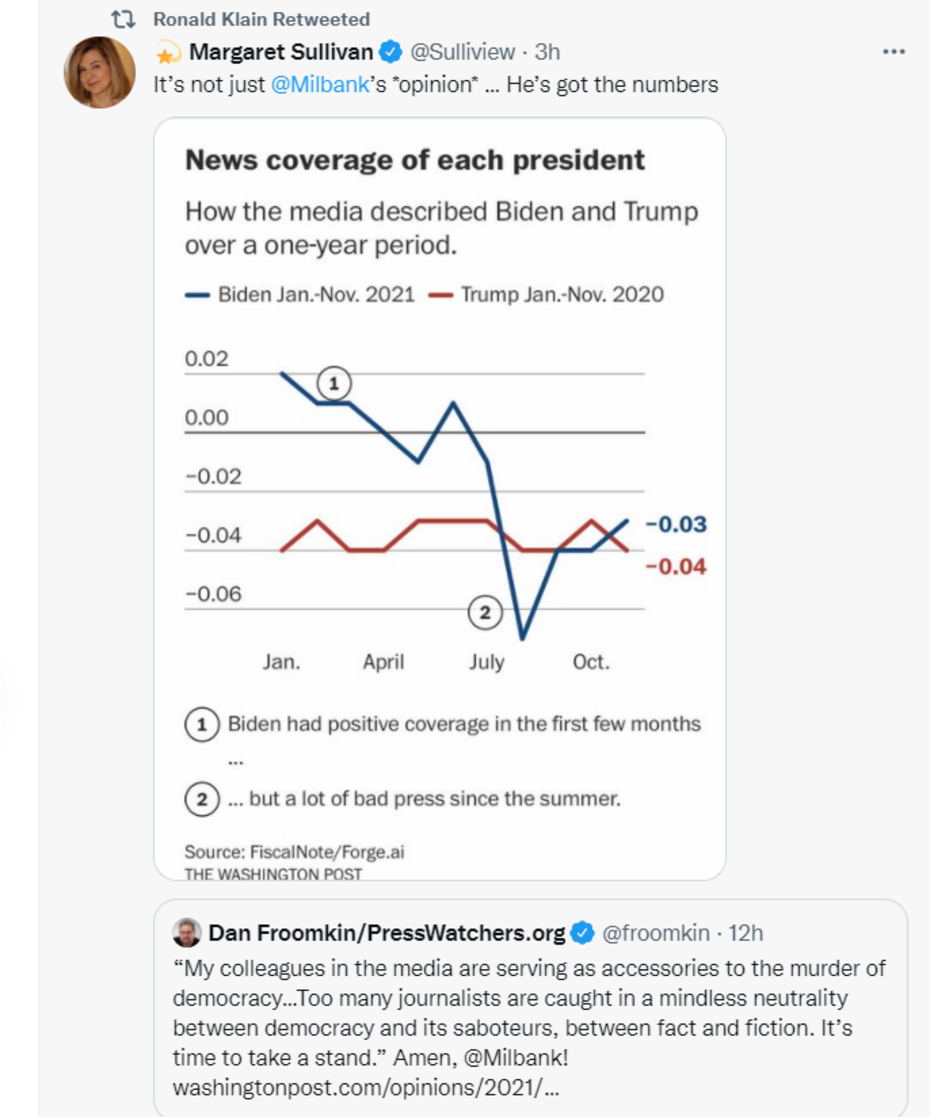Click the circled annotation 1 on chart
This screenshot has width=930, height=1117.
[335, 382]
